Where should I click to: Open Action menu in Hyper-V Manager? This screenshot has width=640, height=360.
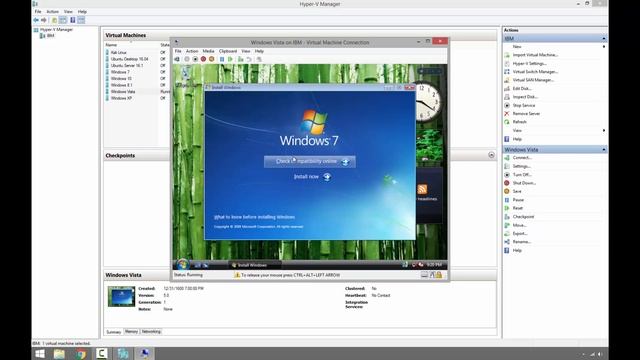52,11
